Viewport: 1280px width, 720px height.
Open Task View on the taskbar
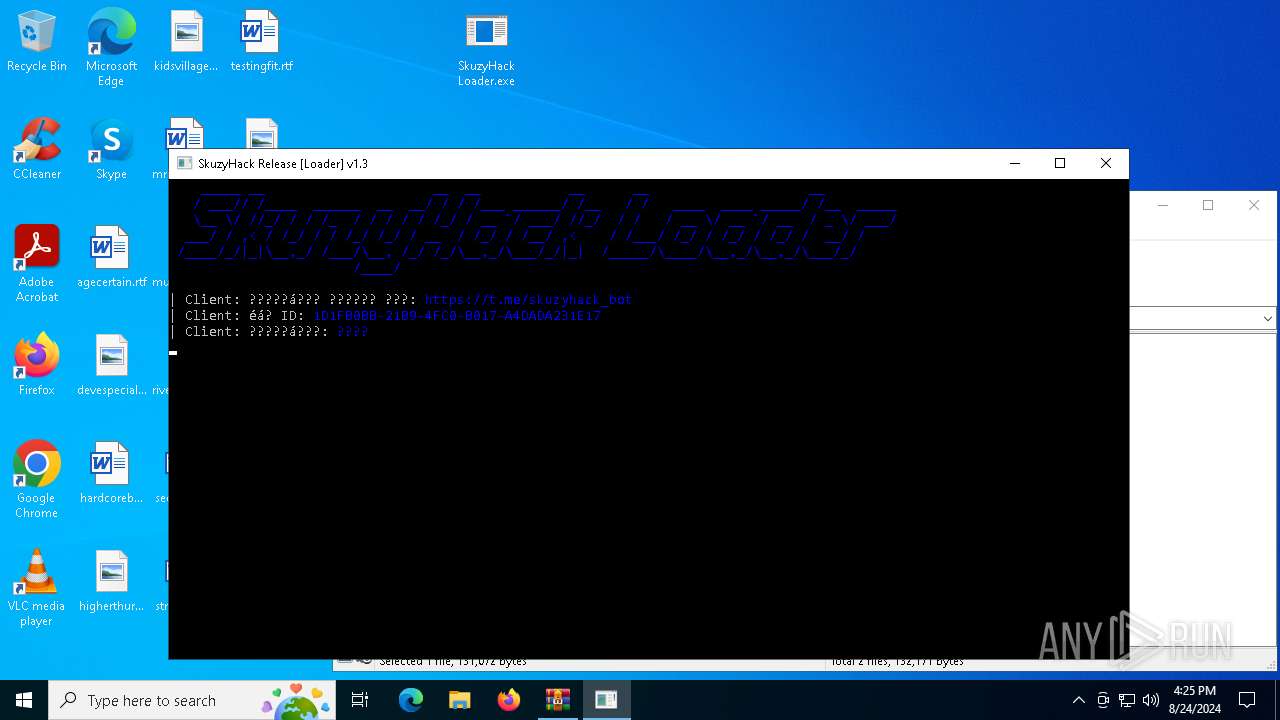click(360, 700)
